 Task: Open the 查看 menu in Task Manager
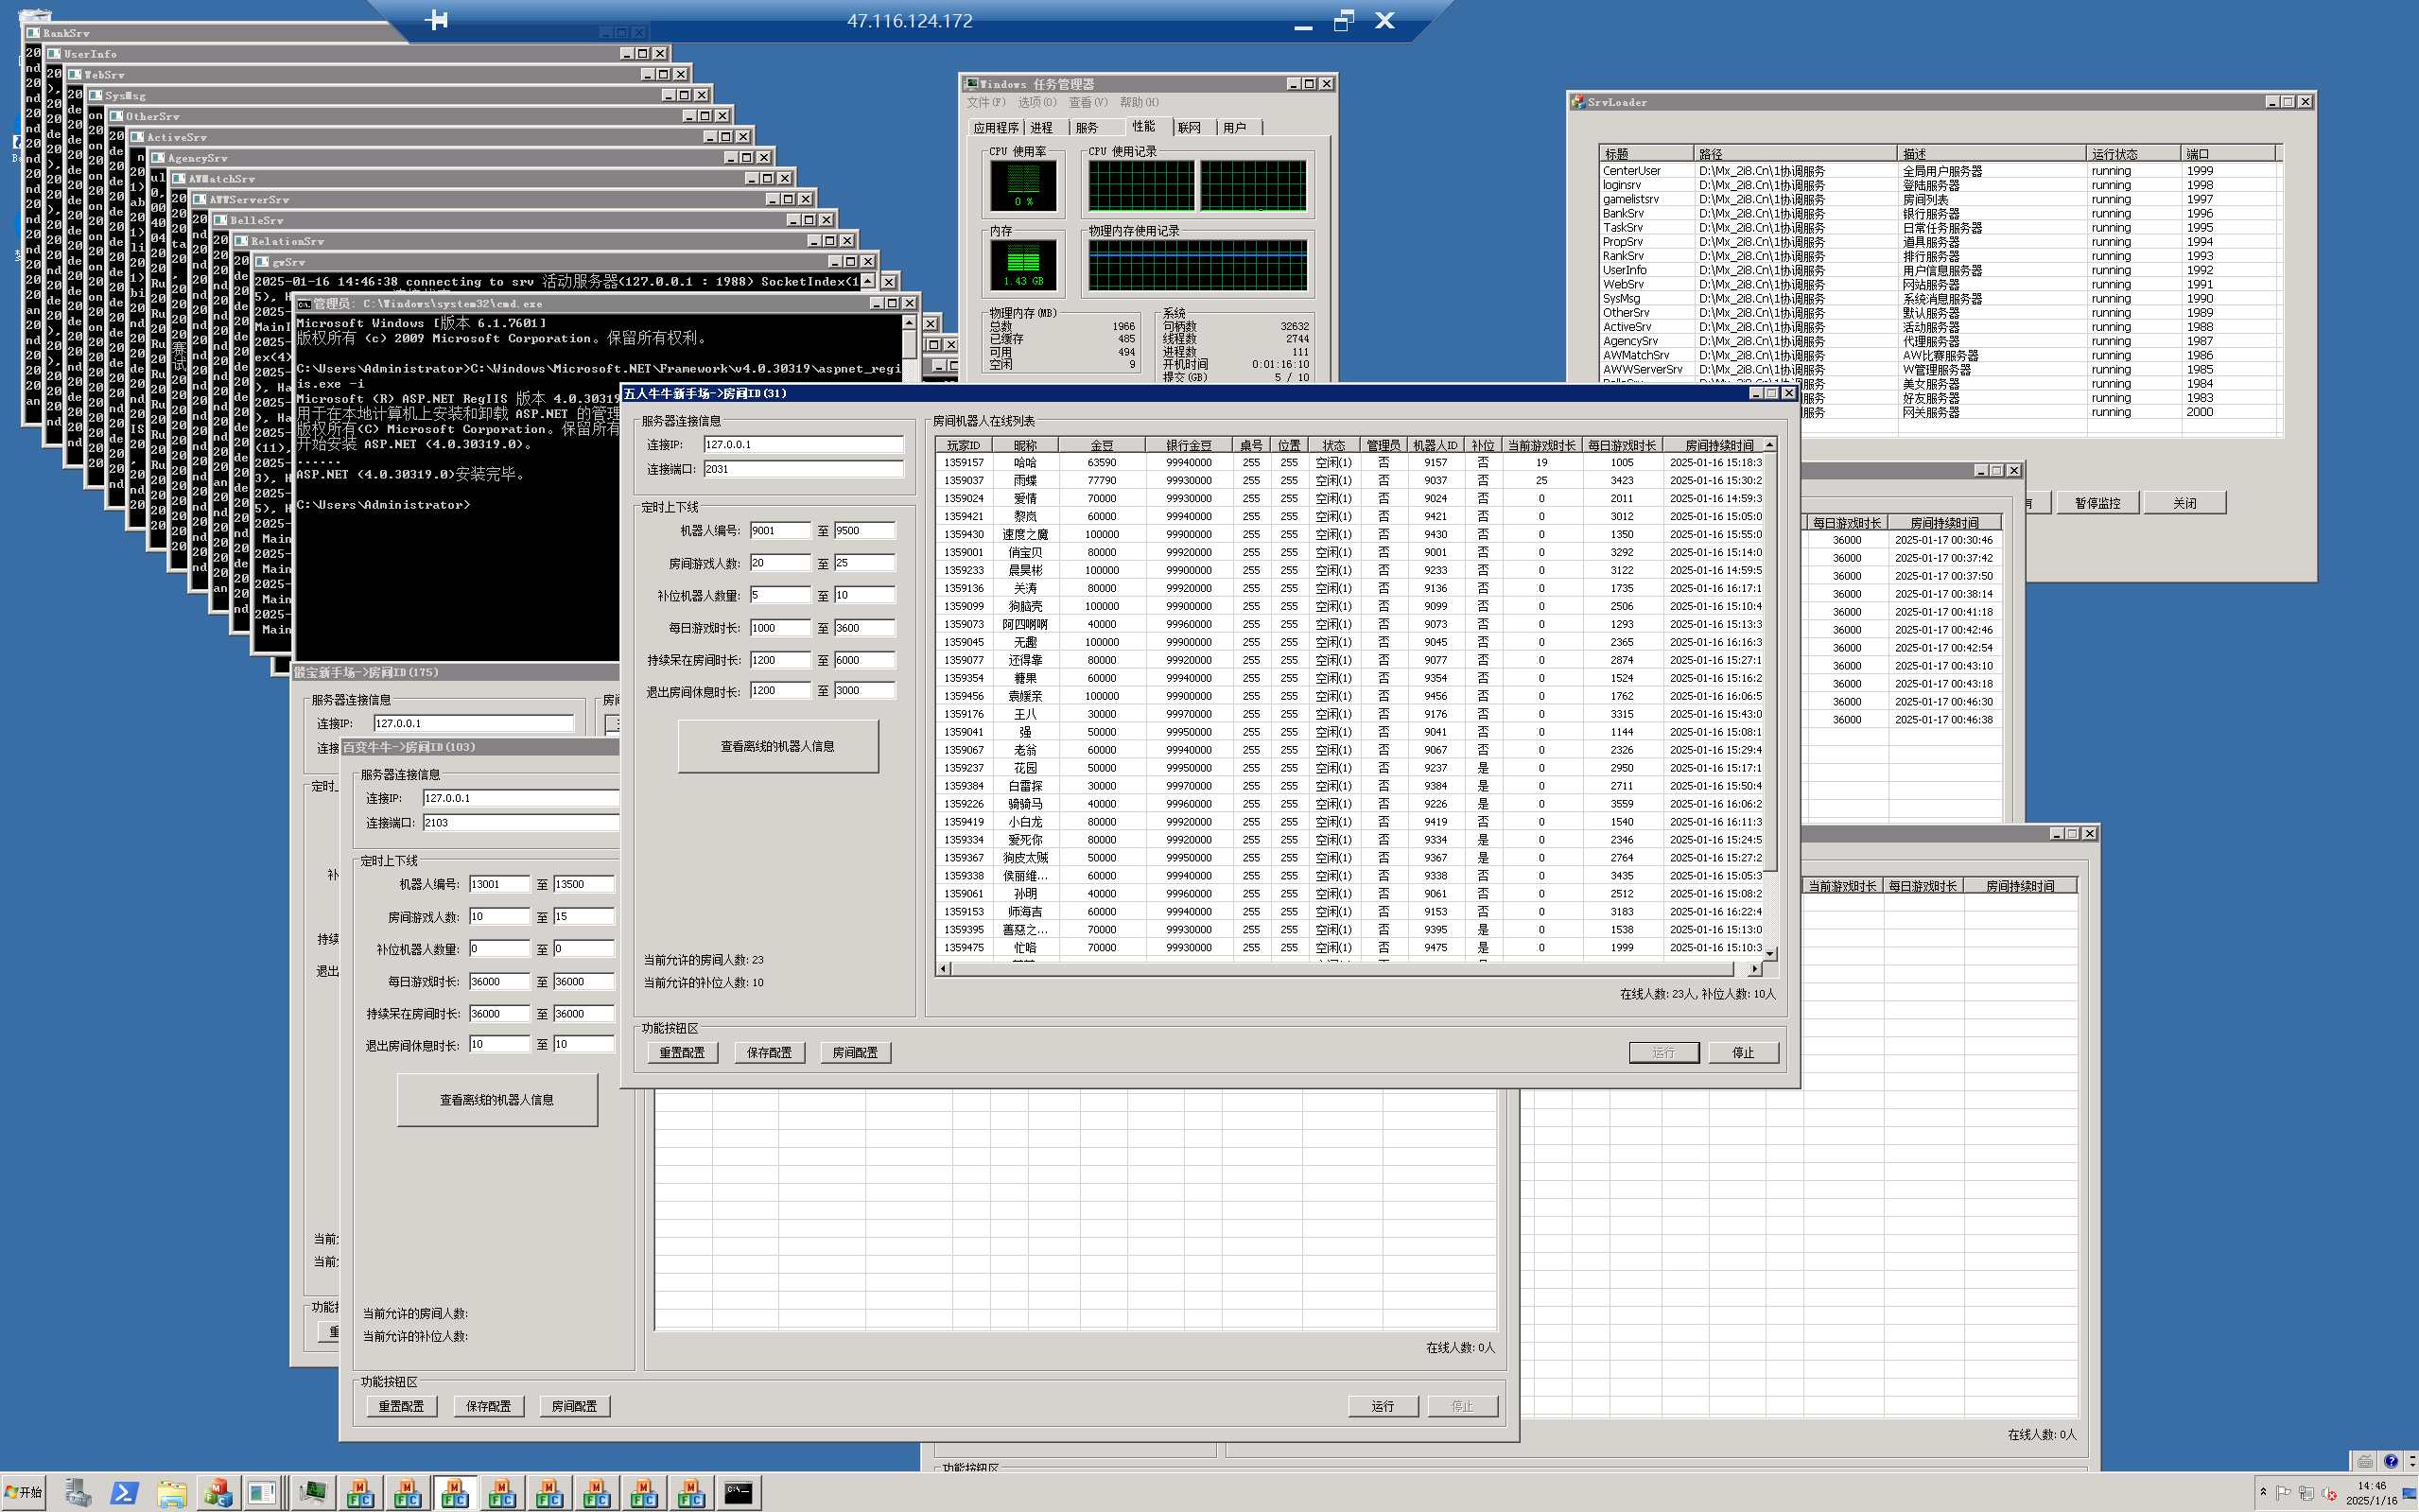(1088, 102)
